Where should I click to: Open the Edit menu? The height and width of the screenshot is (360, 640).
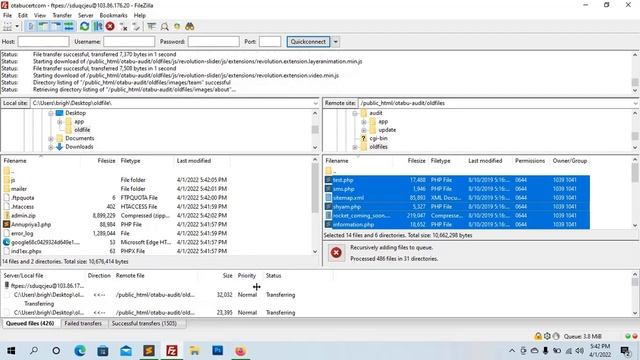tap(23, 15)
